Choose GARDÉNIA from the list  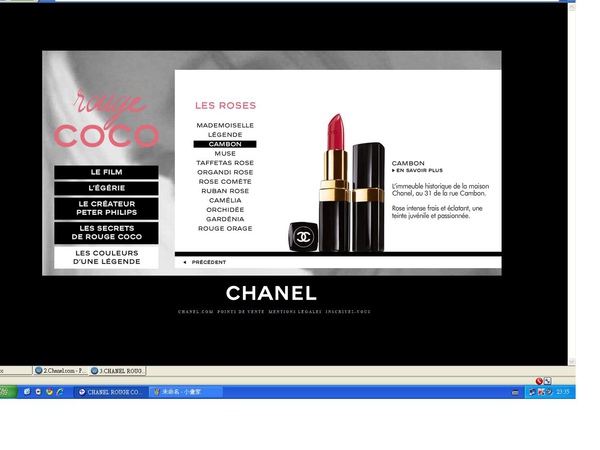(225, 219)
